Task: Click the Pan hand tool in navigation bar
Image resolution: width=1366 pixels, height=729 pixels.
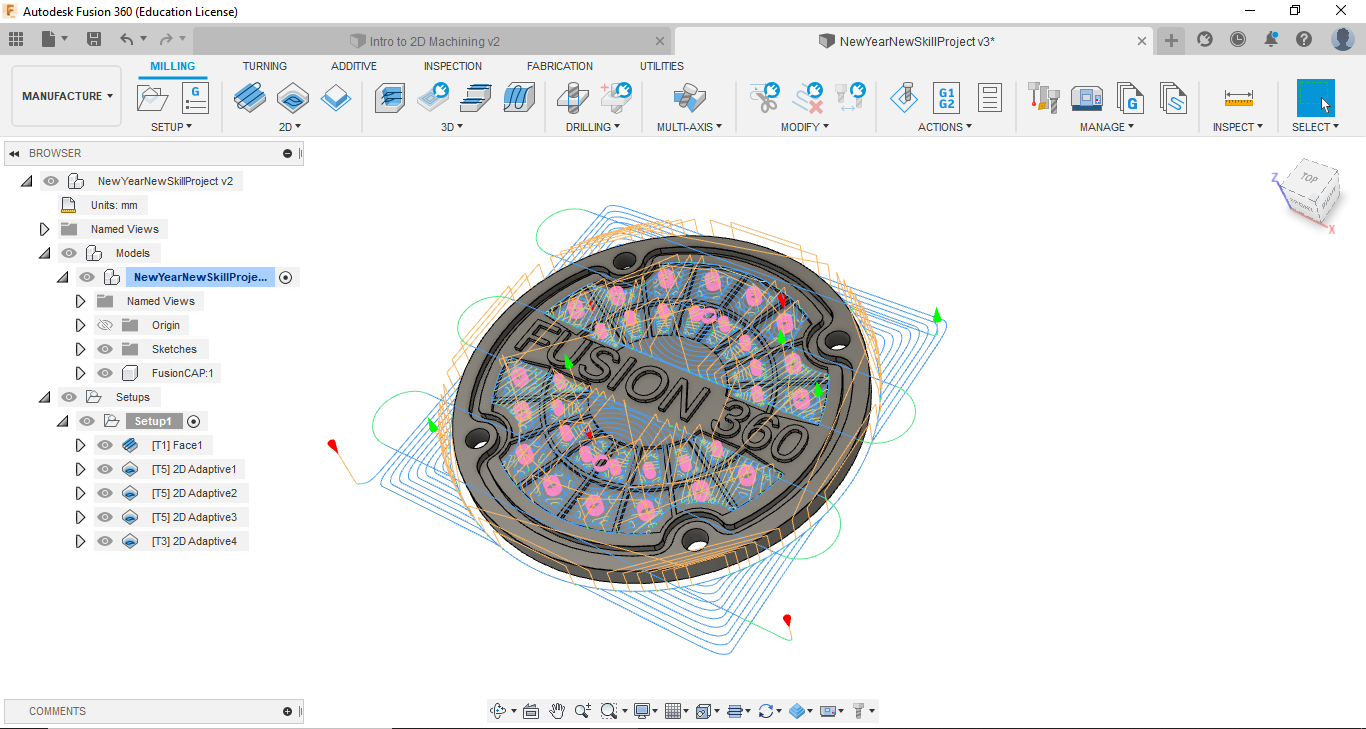Action: tap(556, 711)
